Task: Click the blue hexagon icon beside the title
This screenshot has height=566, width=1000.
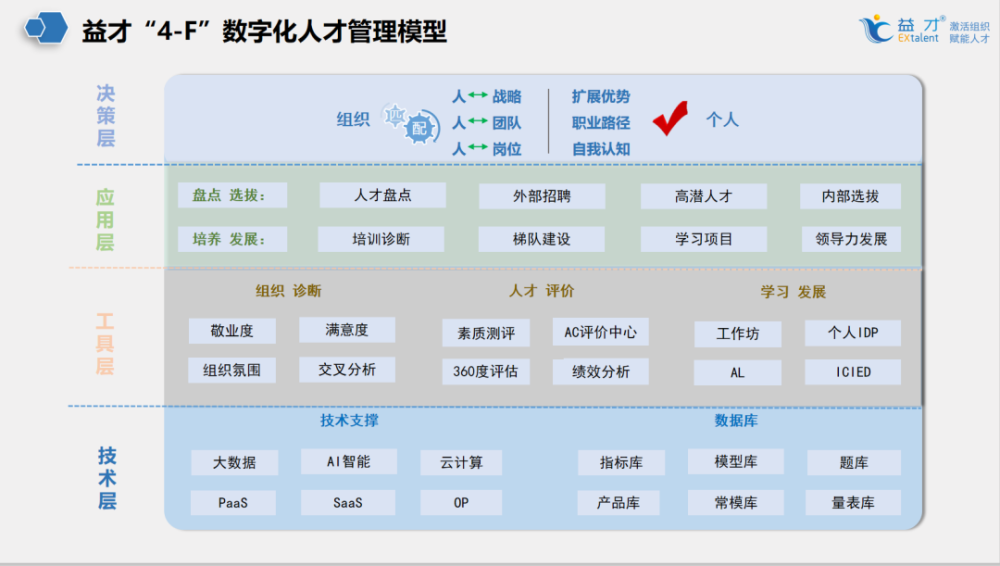Action: (46, 28)
